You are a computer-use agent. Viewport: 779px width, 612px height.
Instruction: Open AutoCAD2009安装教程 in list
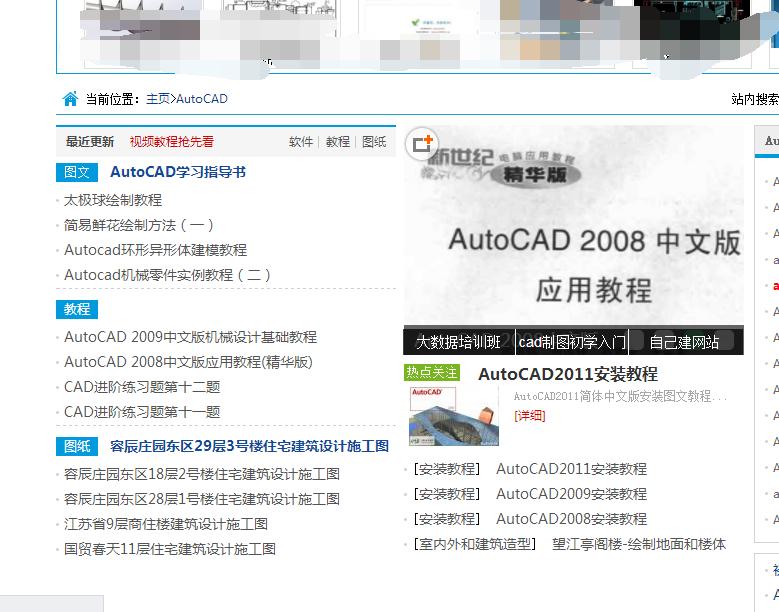click(571, 494)
